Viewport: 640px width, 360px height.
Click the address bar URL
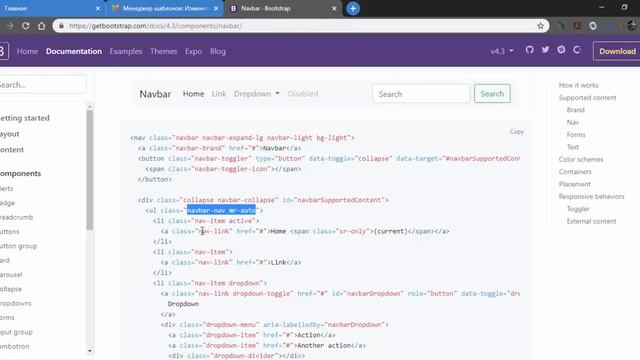coord(156,26)
